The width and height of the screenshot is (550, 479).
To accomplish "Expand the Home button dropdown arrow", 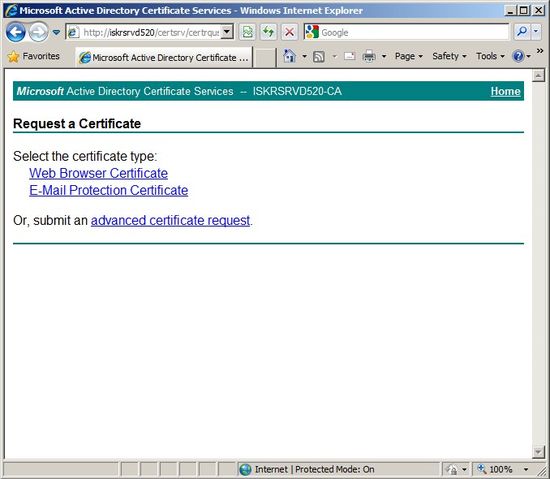I will pos(304,56).
